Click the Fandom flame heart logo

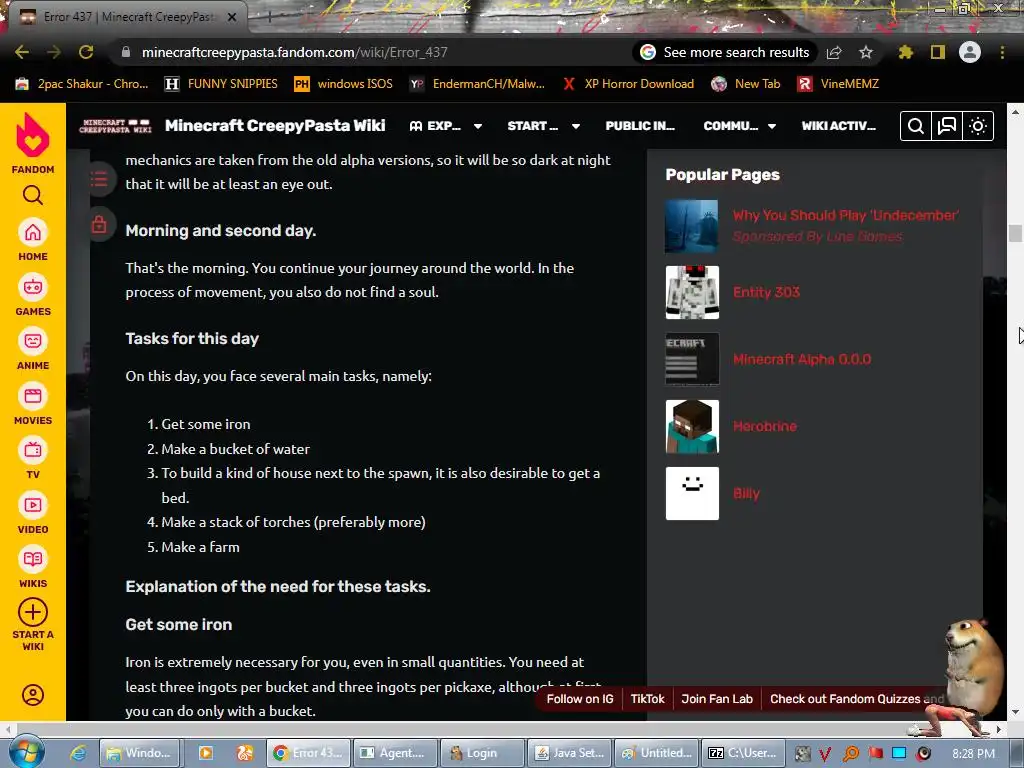point(33,135)
